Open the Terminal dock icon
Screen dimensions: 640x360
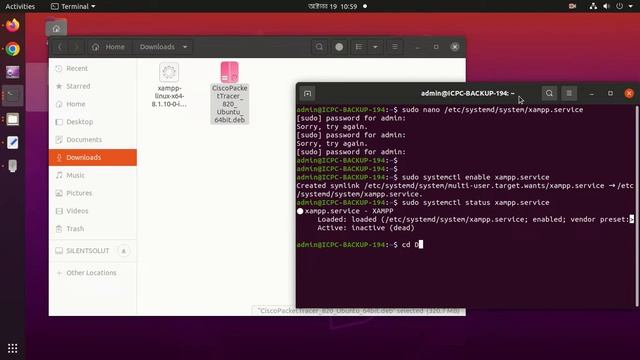pos(13,96)
